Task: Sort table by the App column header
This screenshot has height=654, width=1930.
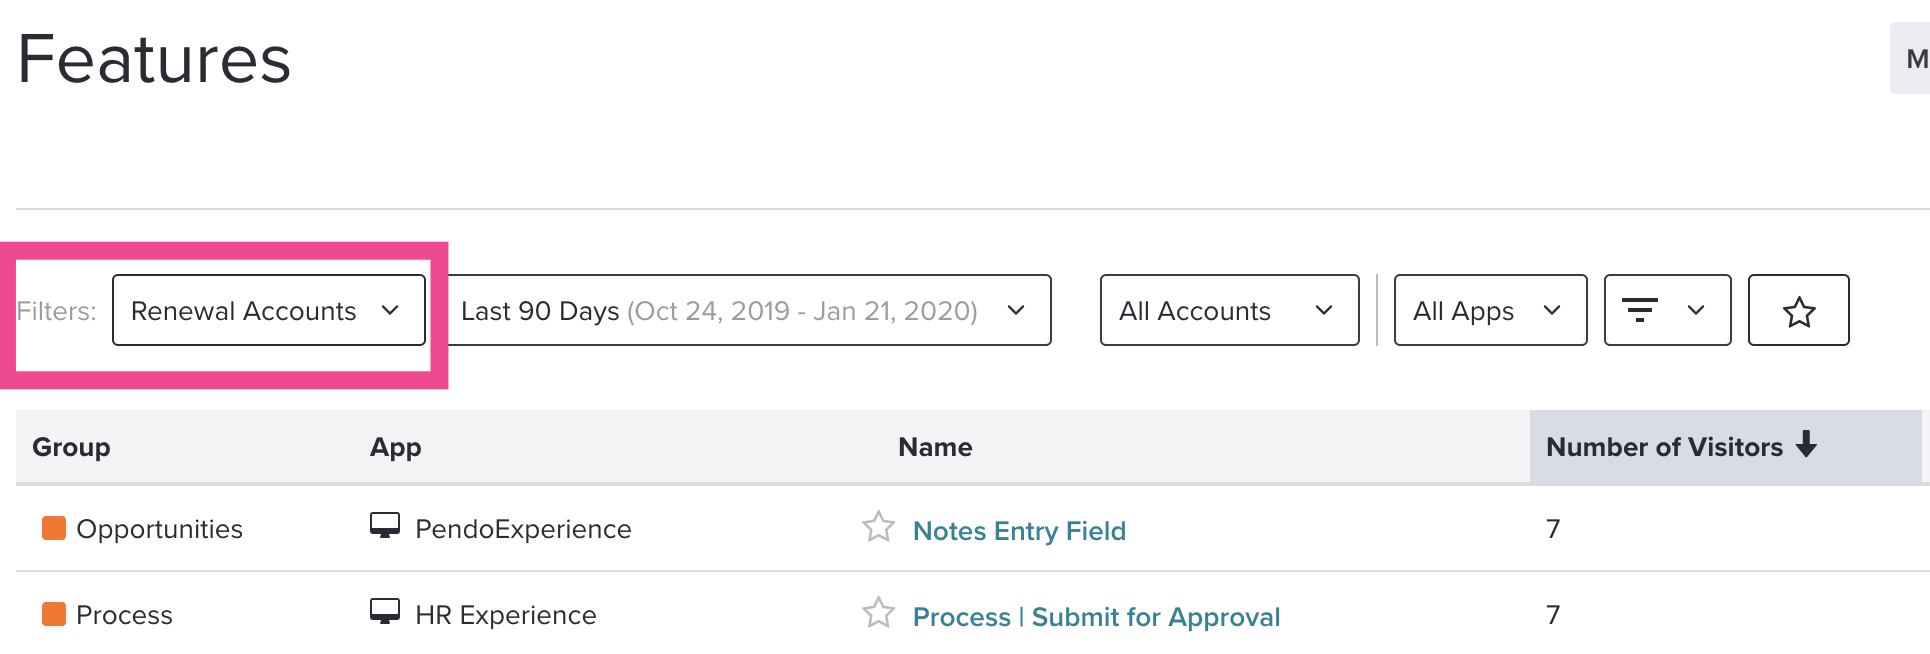Action: (395, 447)
